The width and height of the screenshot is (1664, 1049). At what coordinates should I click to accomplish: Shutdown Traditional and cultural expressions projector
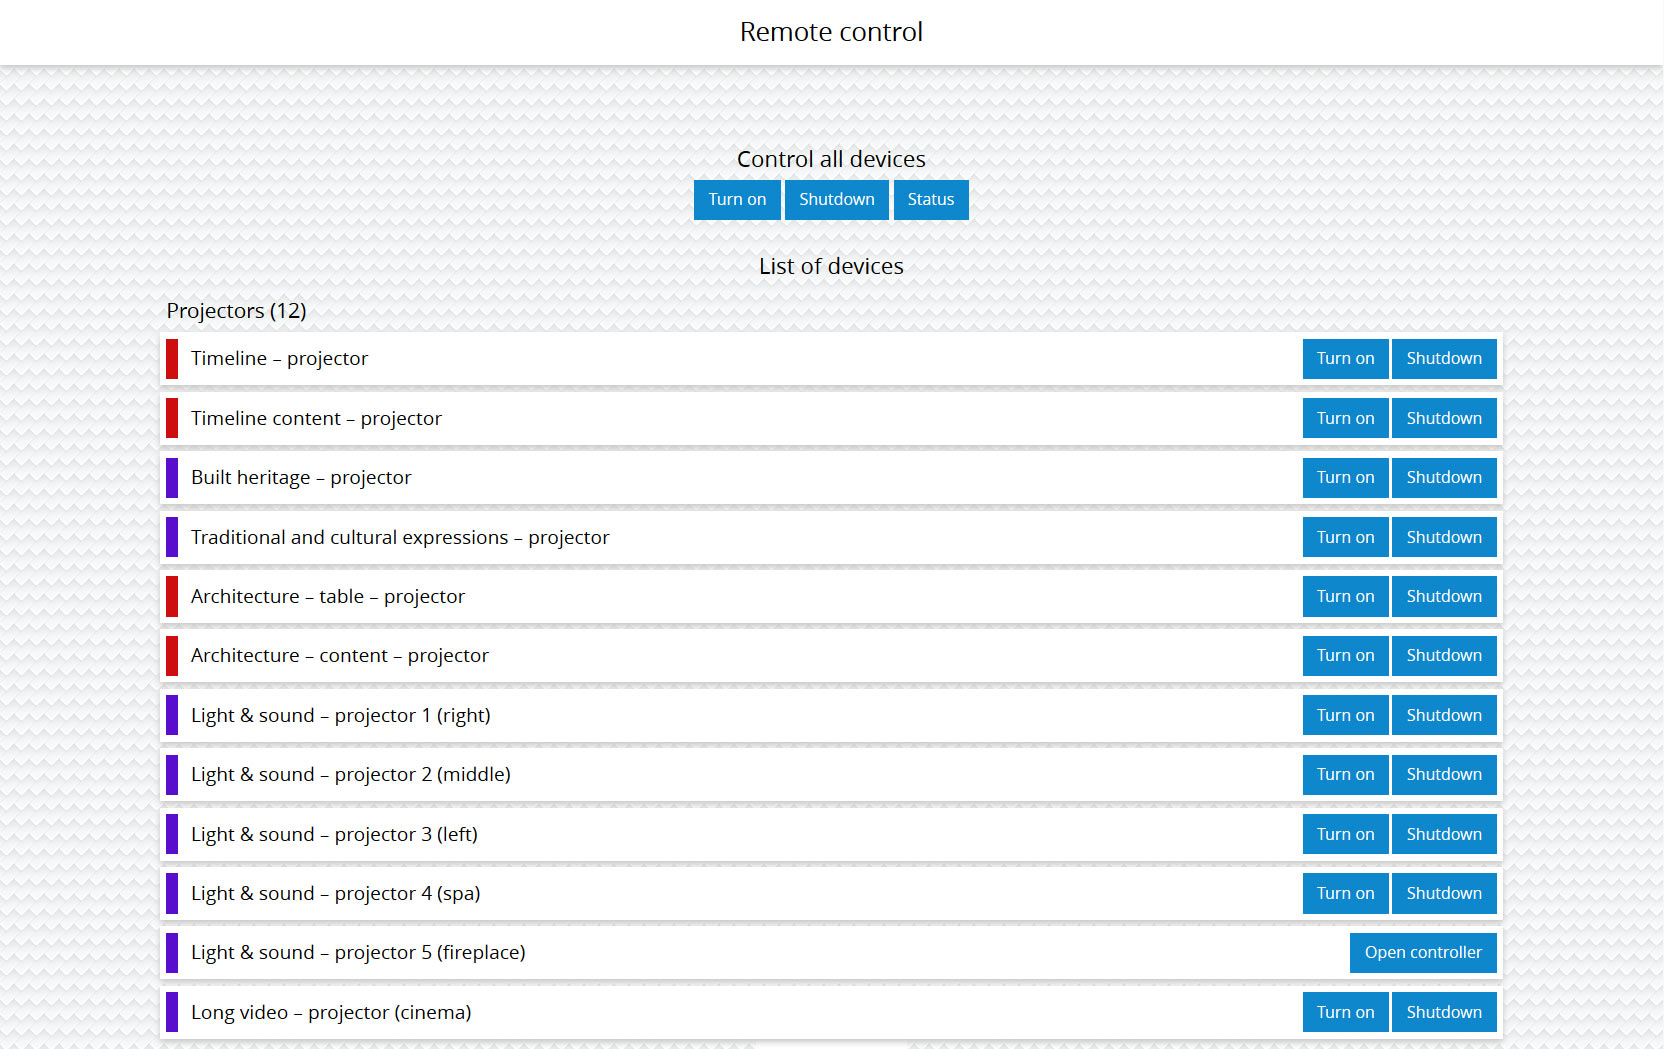click(1444, 537)
